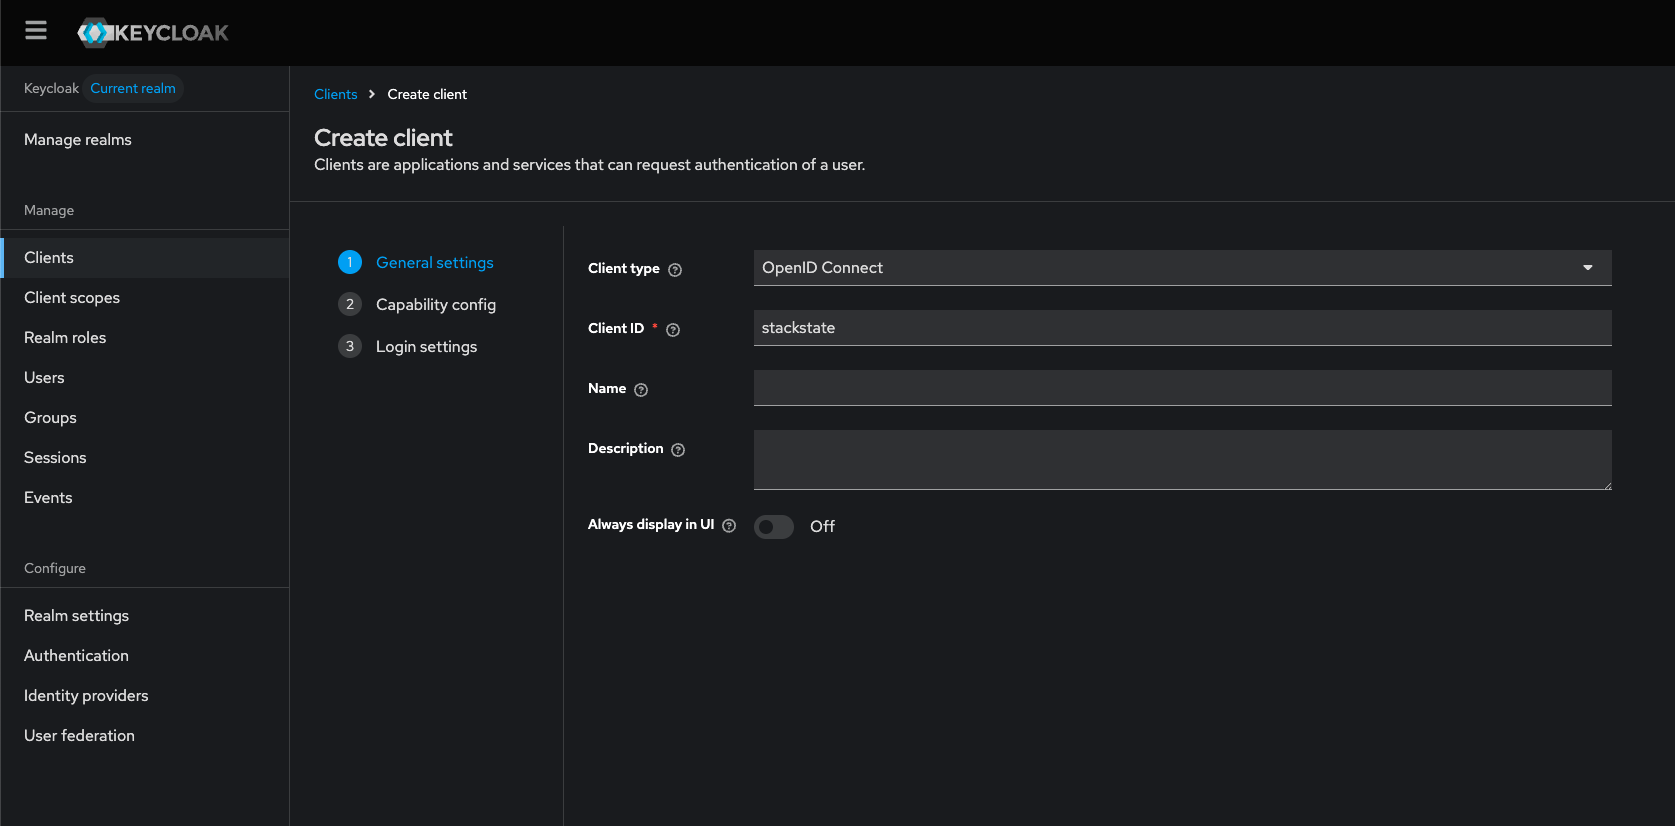Open the Client type help icon
The height and width of the screenshot is (826, 1675).
coord(675,269)
